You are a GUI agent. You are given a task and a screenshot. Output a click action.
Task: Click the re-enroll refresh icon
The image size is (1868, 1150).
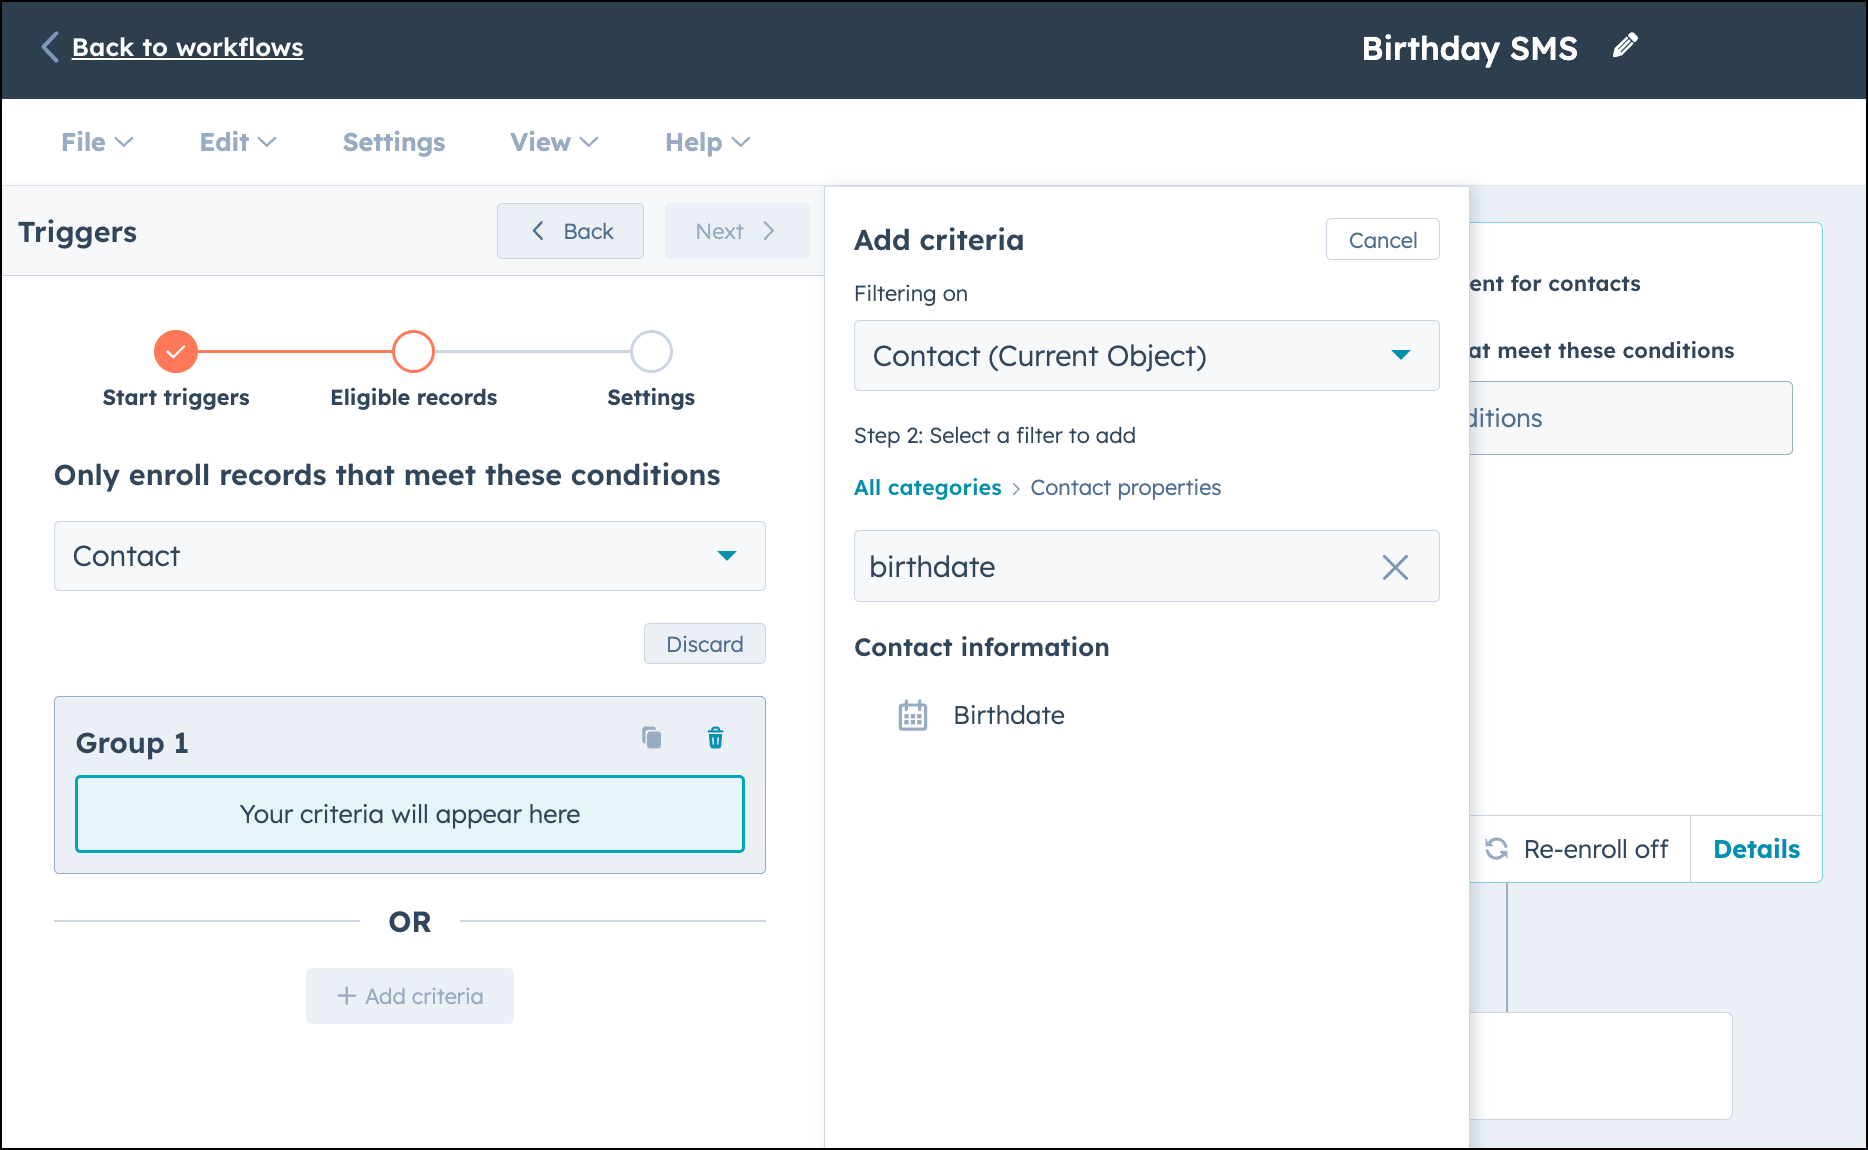[x=1496, y=849]
